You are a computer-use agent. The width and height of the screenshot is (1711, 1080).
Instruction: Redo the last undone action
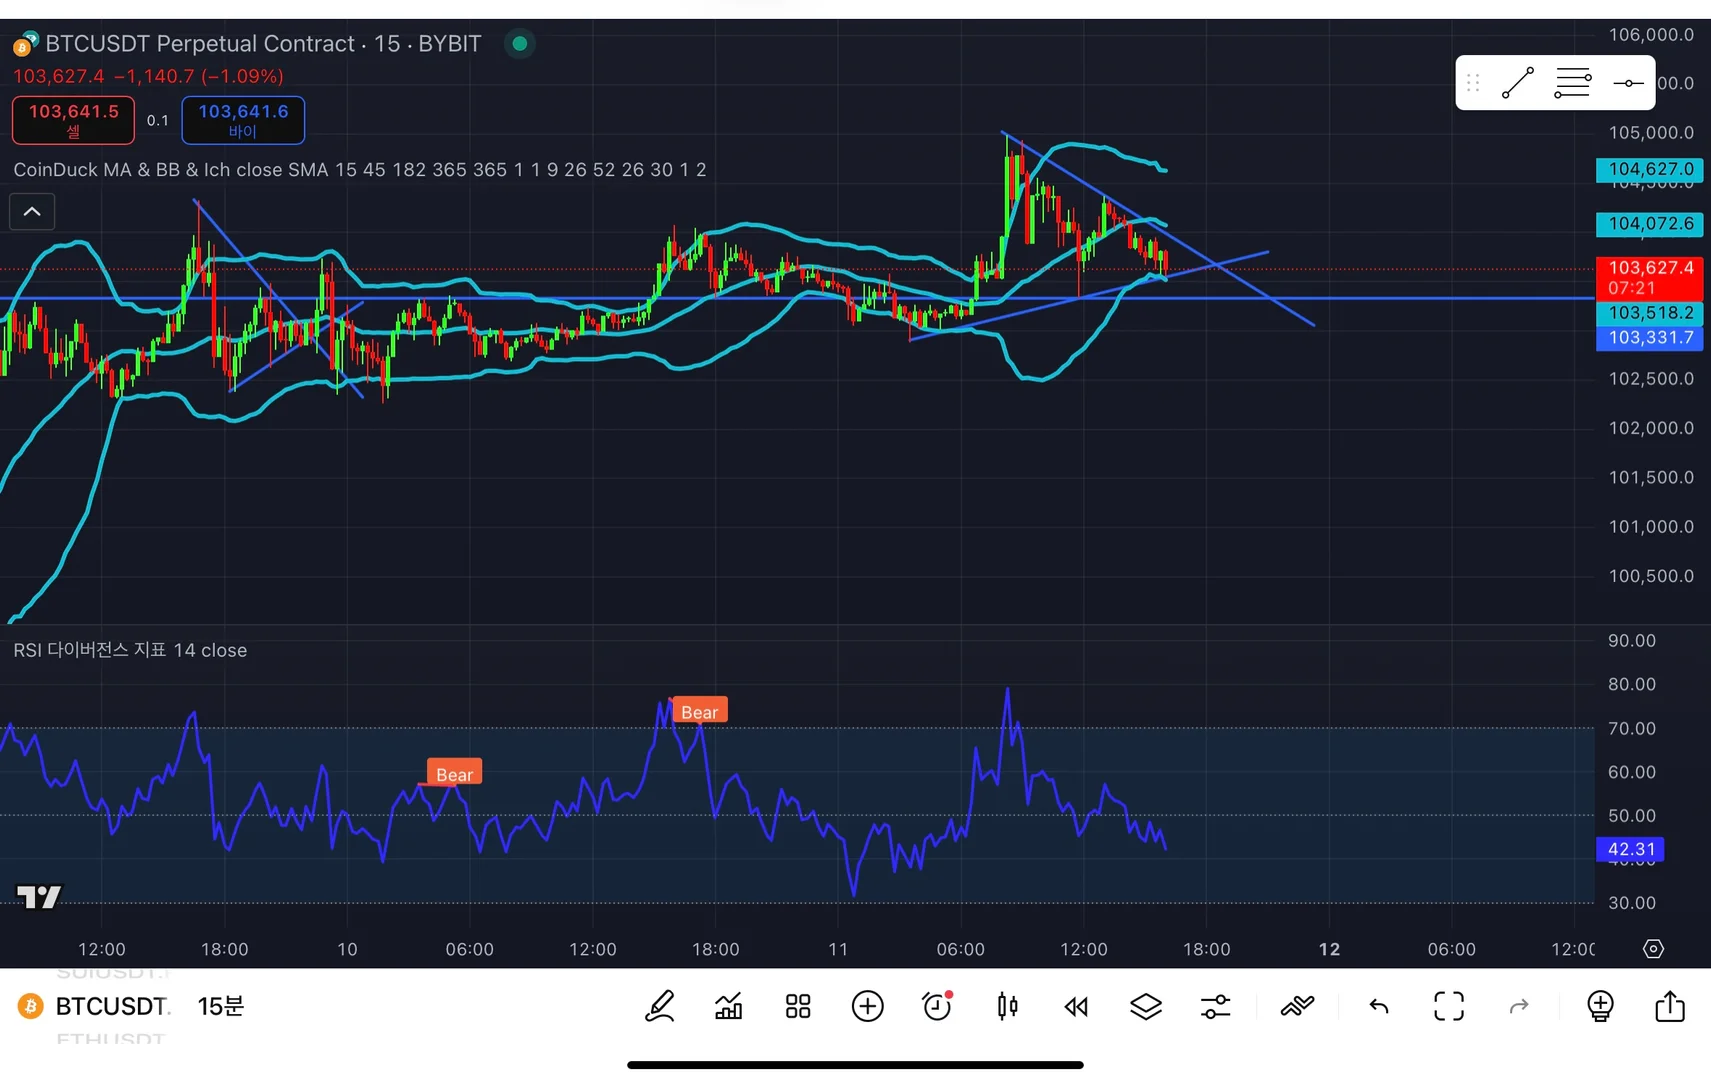click(x=1519, y=1006)
